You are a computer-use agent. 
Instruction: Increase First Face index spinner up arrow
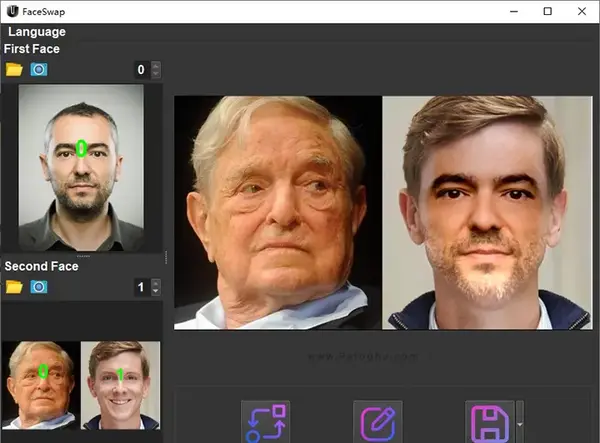(155, 66)
